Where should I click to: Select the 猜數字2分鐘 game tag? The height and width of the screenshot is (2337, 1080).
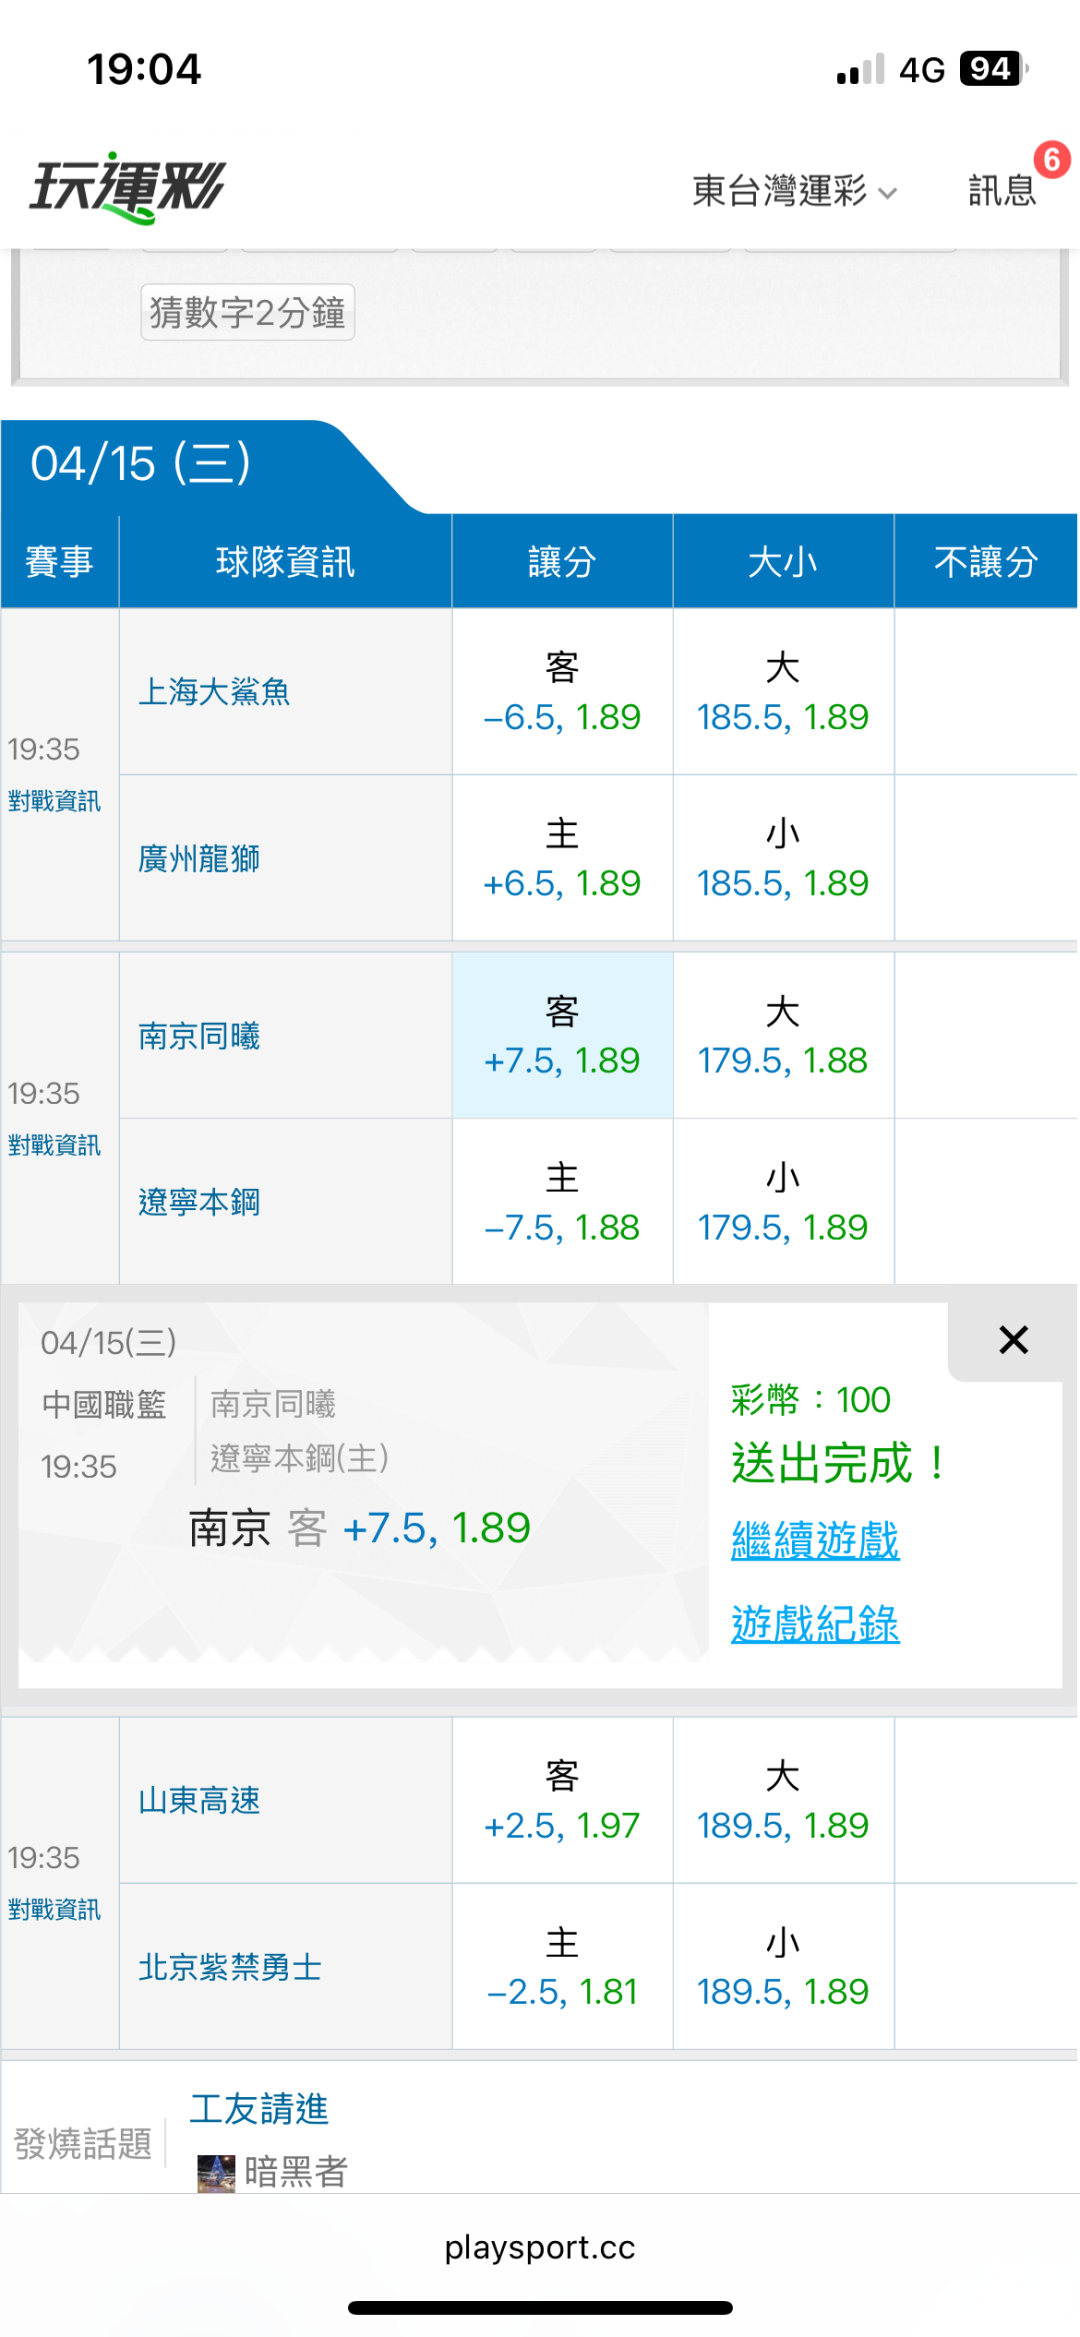click(248, 313)
